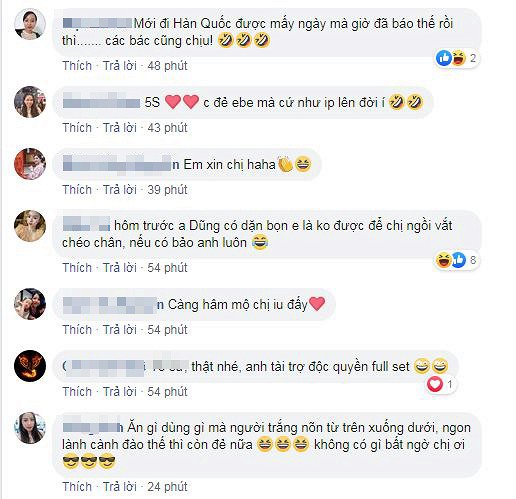Open avatar beside the Em xin chị comment

point(30,164)
